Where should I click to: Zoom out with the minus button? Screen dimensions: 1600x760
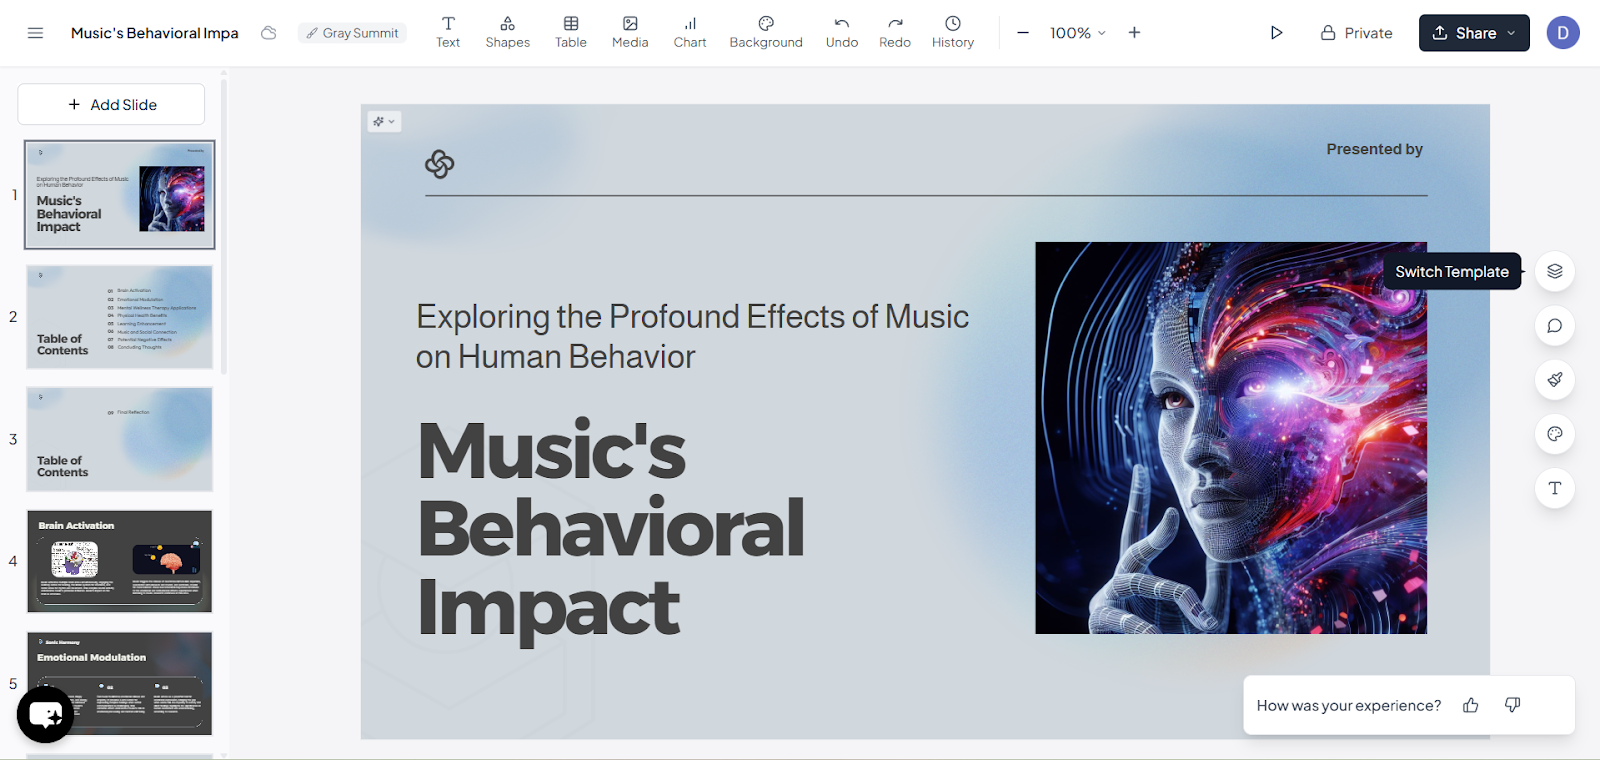tap(1023, 33)
